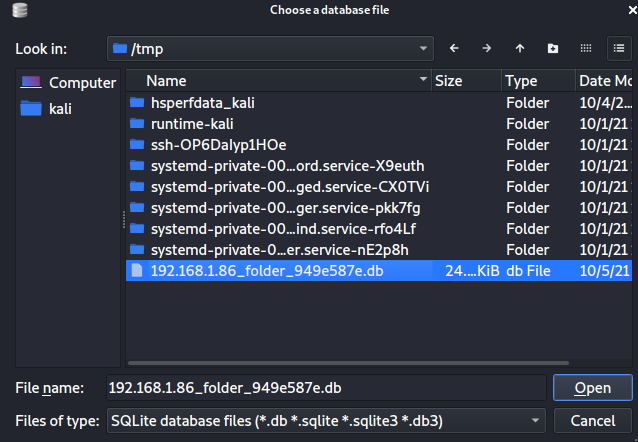
Task: Select the ssh-OP6Dalyp1HOe folder row
Action: pos(379,145)
